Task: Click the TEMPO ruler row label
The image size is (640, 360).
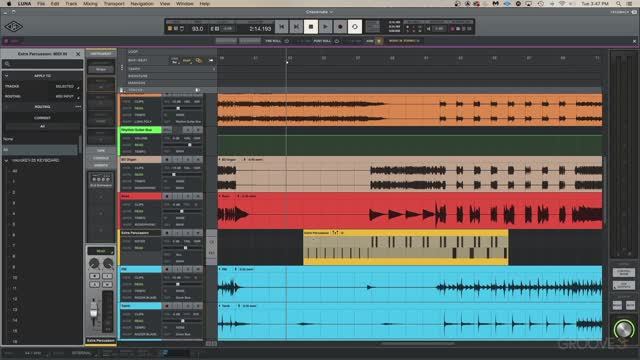Action: pyautogui.click(x=134, y=69)
